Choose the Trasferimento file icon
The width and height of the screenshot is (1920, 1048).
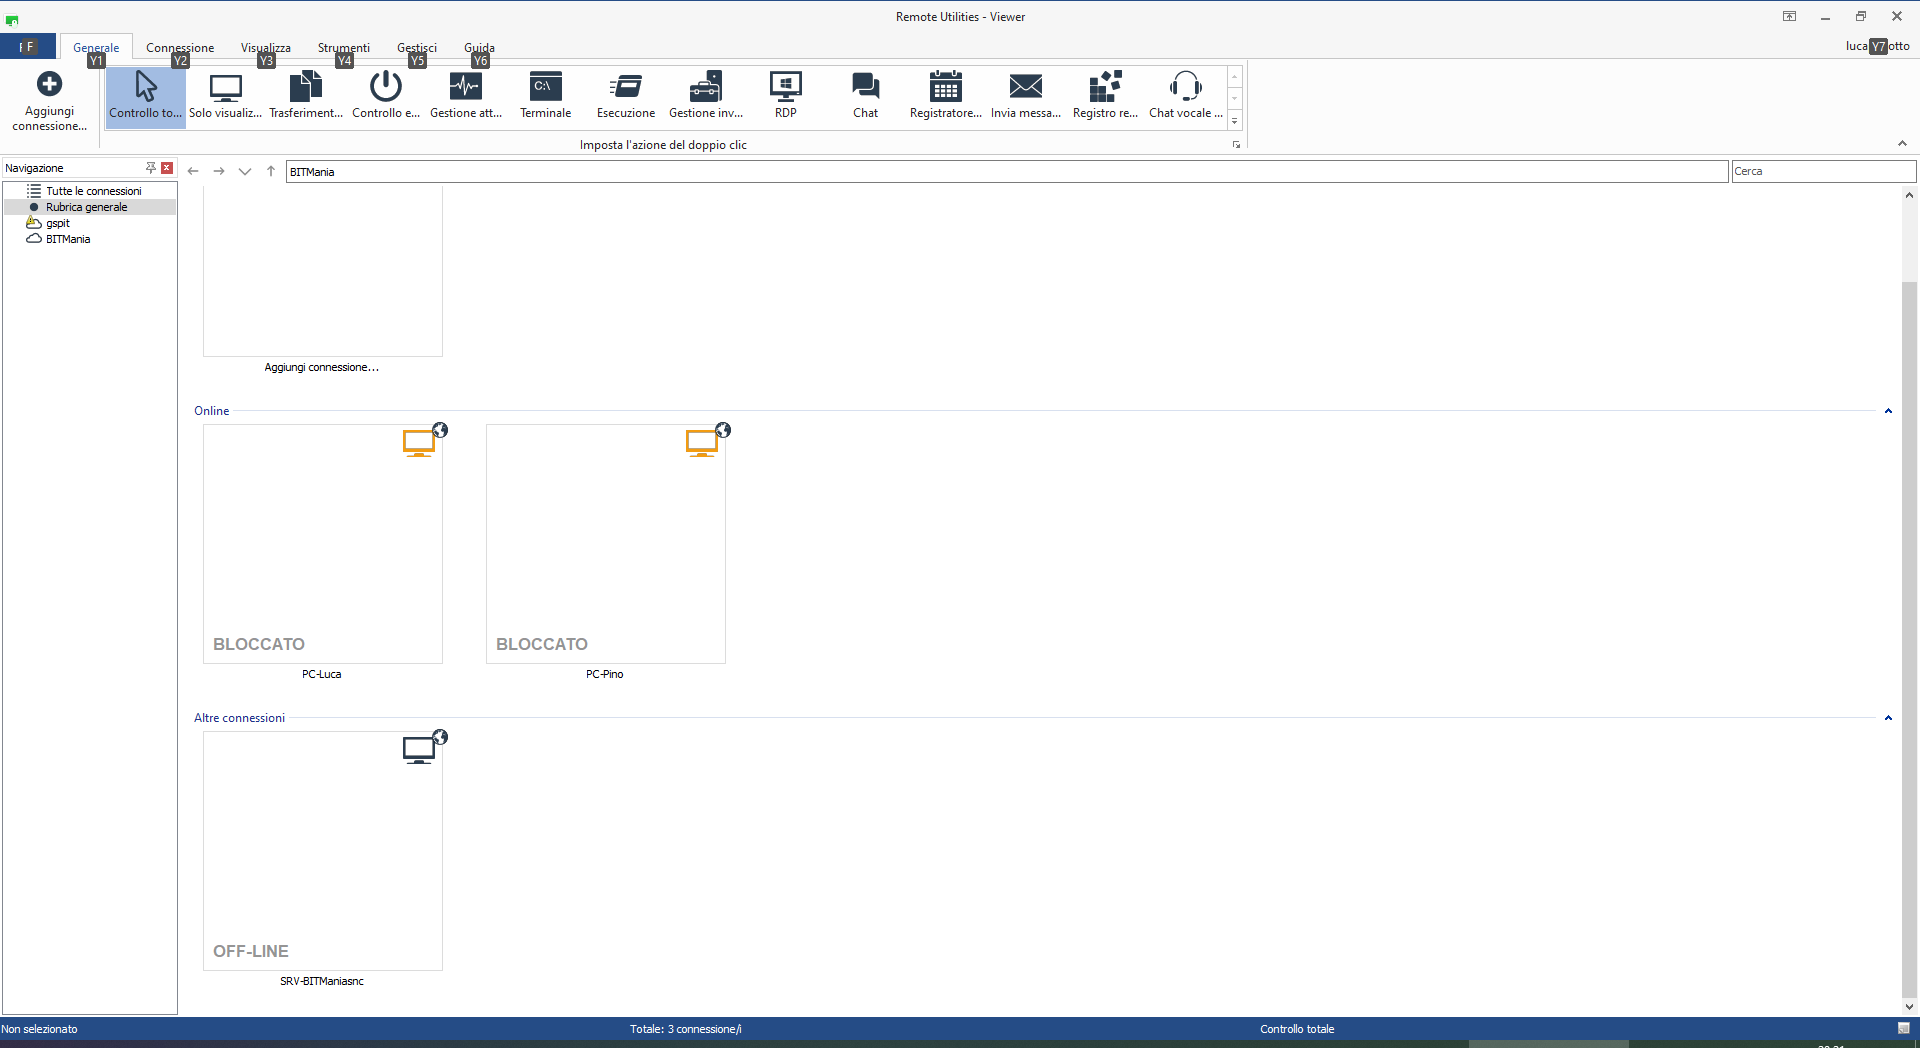(x=305, y=88)
